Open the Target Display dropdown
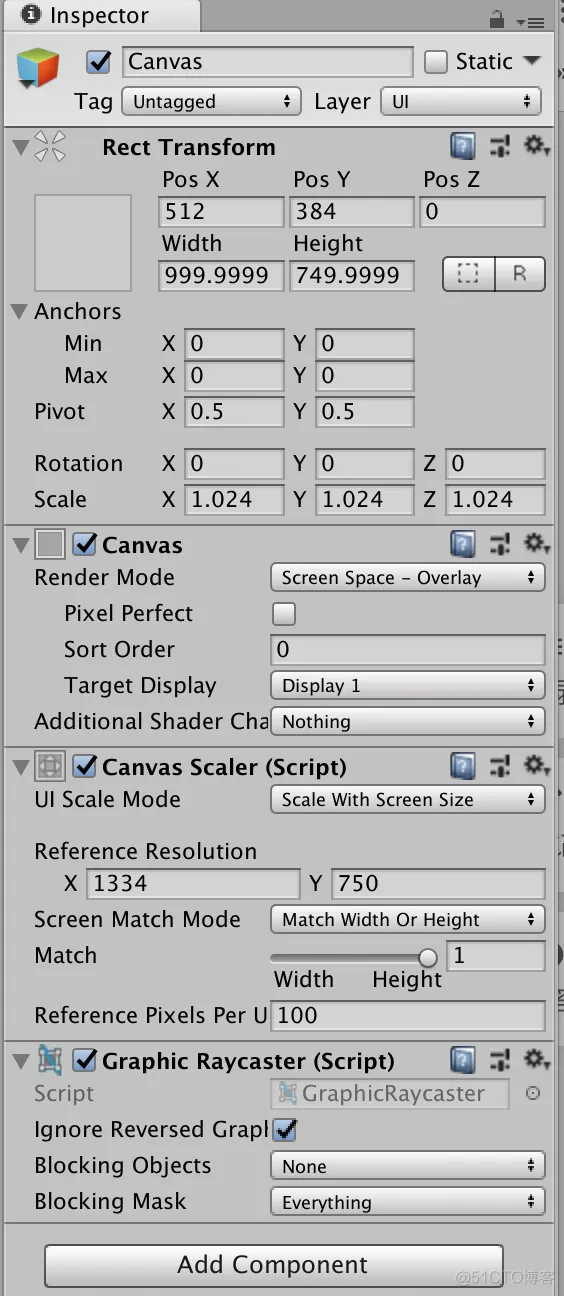Screen dimensions: 564x1296 click(407, 685)
